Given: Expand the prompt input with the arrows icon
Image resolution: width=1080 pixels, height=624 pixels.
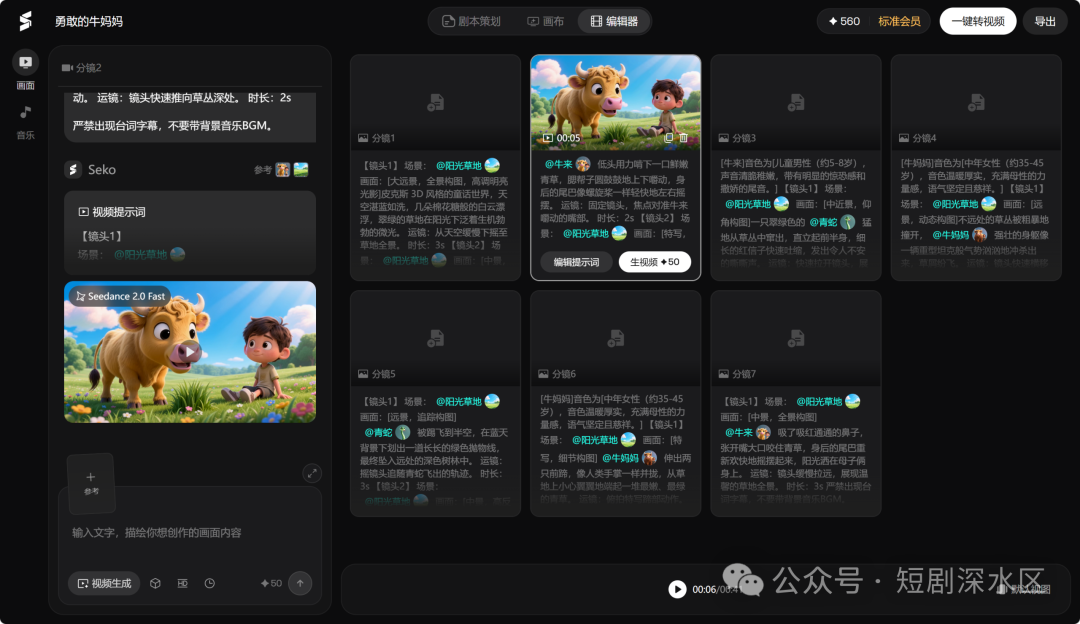Looking at the screenshot, I should (312, 473).
